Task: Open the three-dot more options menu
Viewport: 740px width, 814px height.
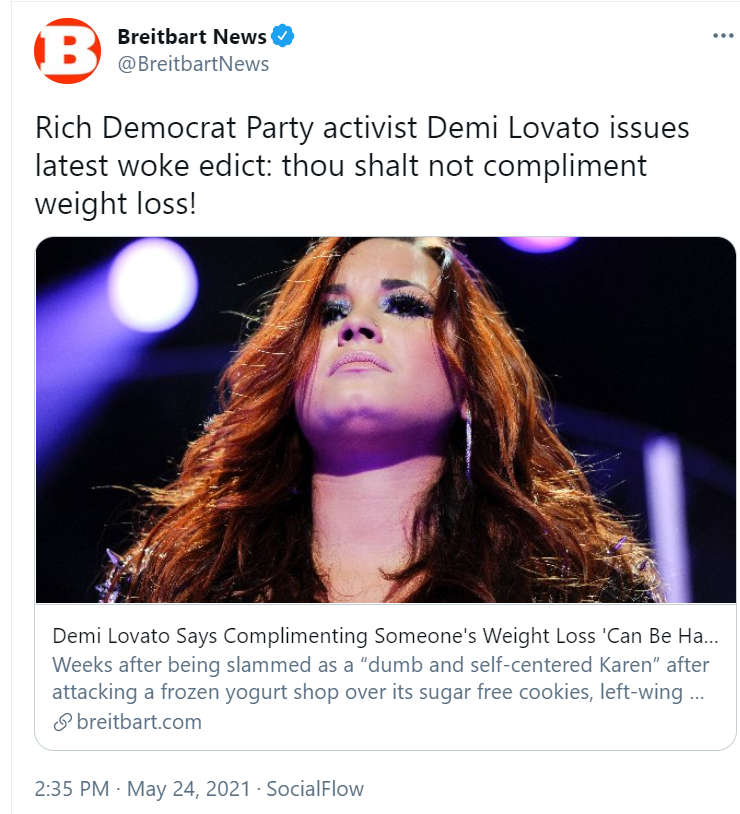Action: (723, 36)
